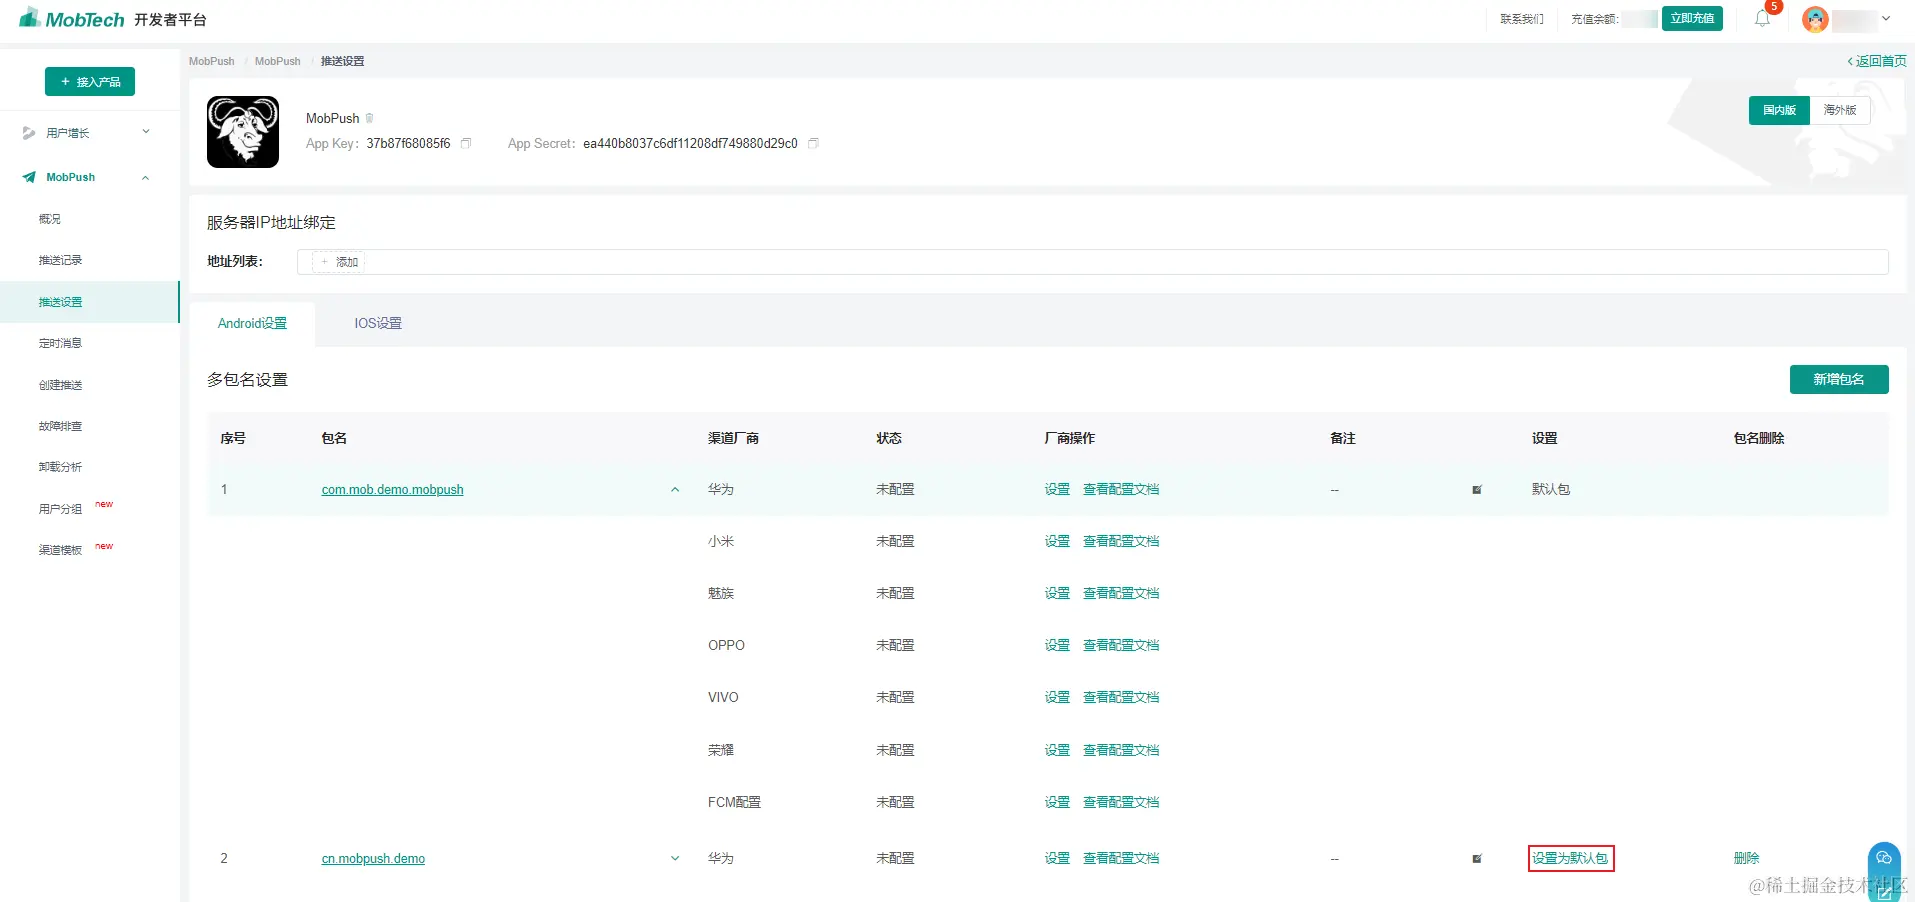Click the 返回首页 link
The height and width of the screenshot is (902, 1915).
1877,61
